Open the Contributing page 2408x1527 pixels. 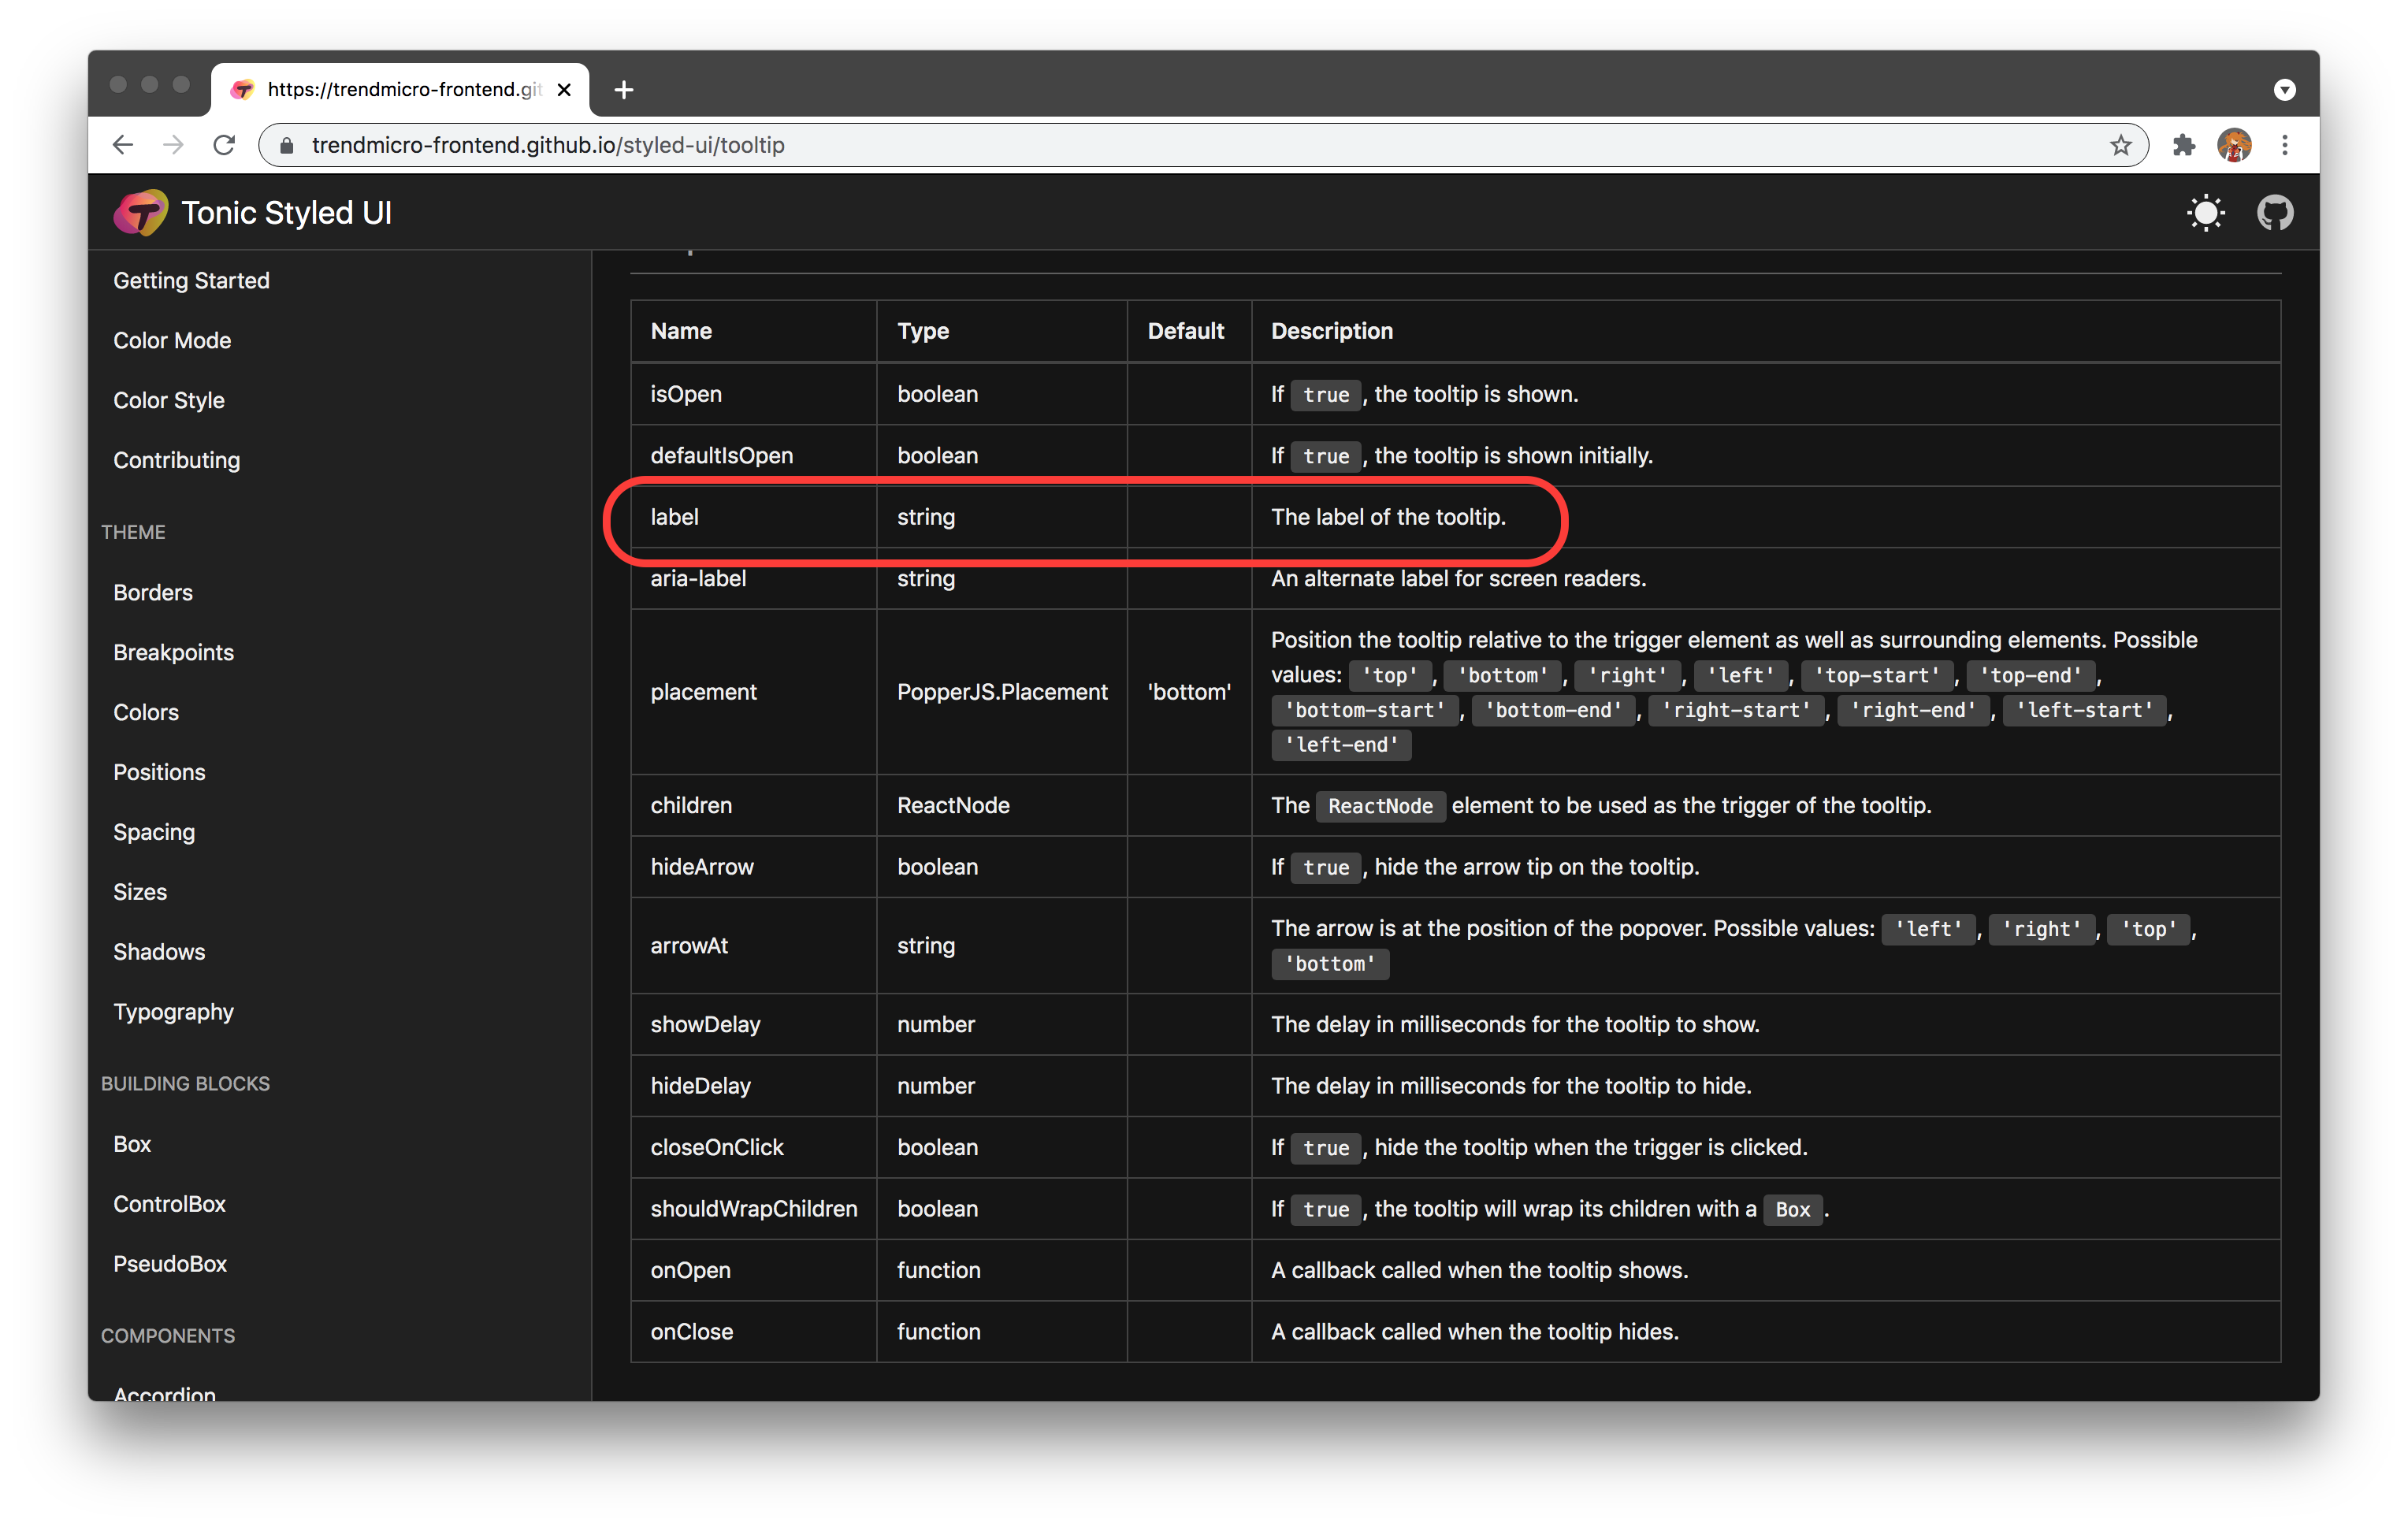177,460
